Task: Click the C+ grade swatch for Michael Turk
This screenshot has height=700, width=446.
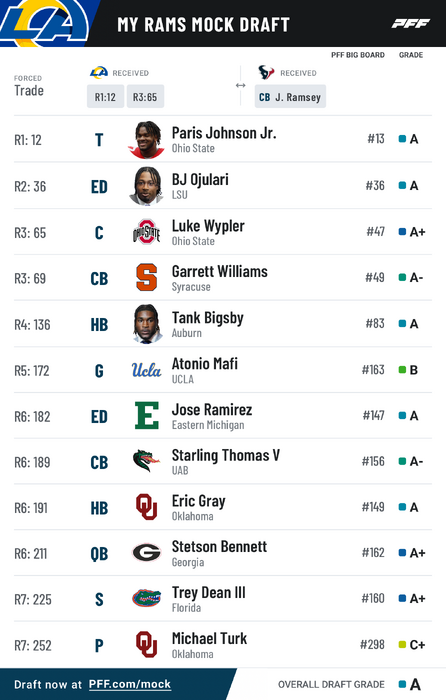Action: click(x=402, y=644)
